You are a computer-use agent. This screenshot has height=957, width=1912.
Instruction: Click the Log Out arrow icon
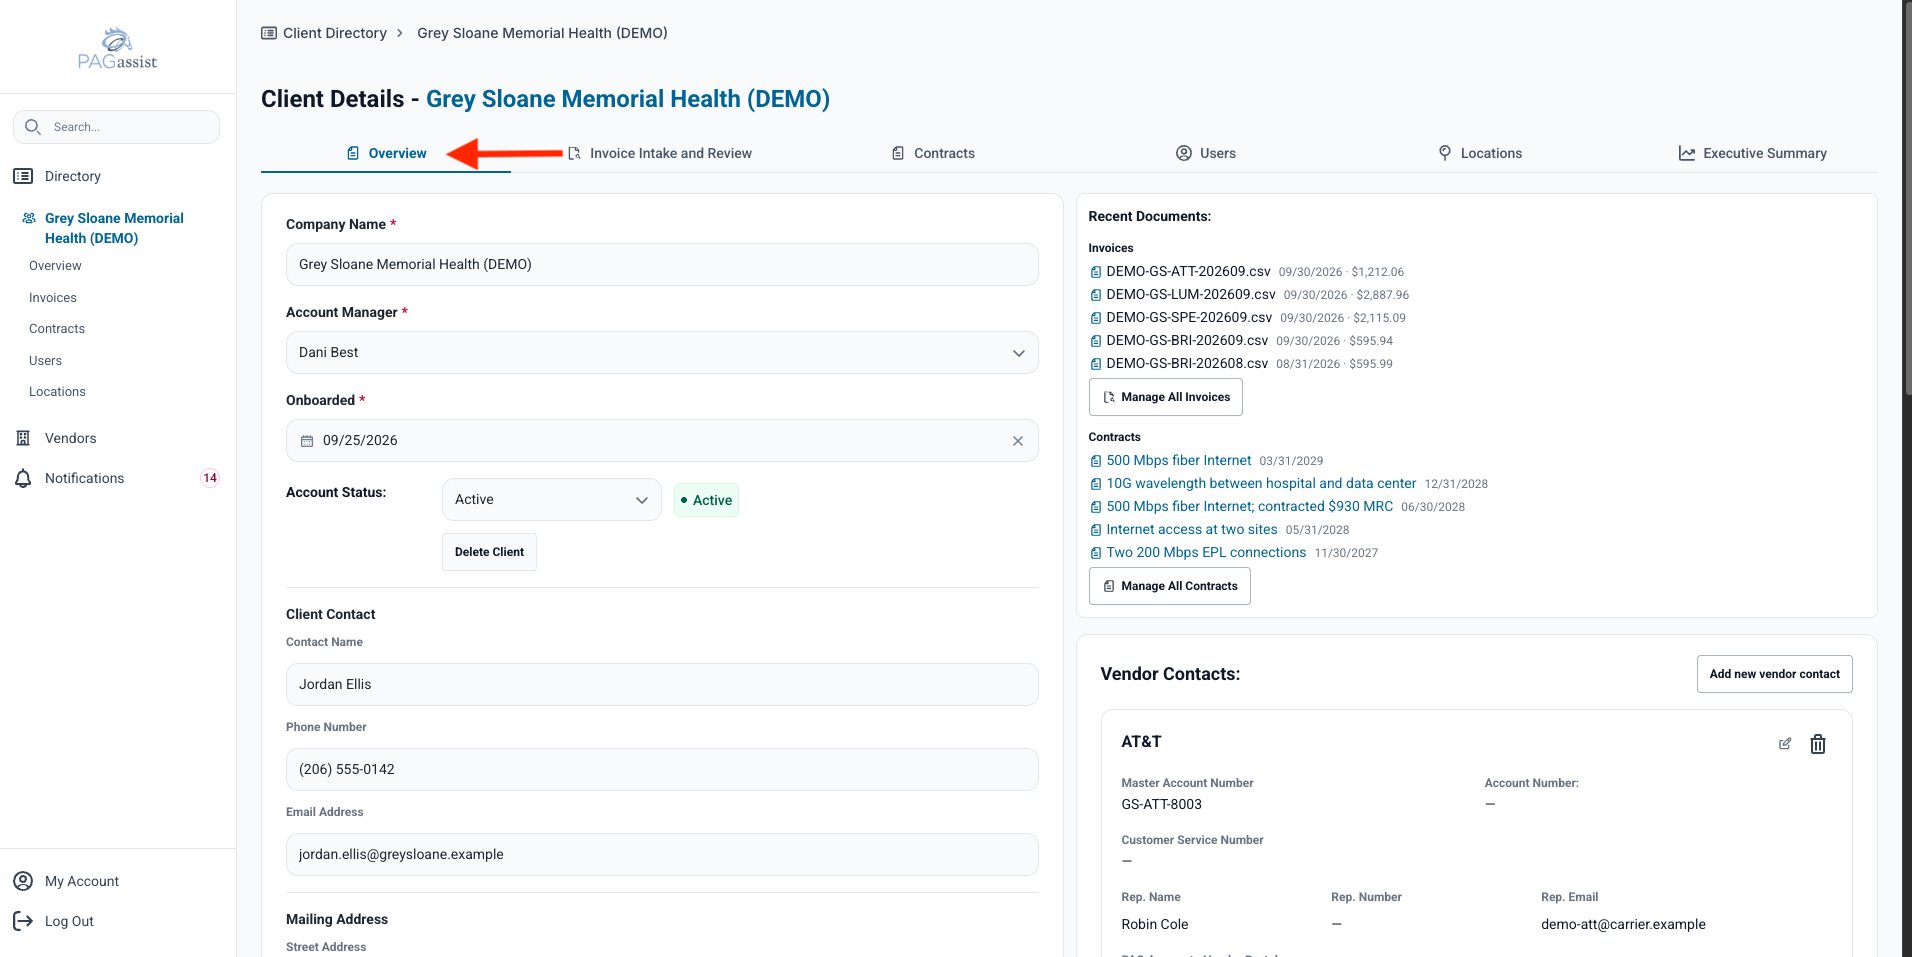tap(23, 921)
